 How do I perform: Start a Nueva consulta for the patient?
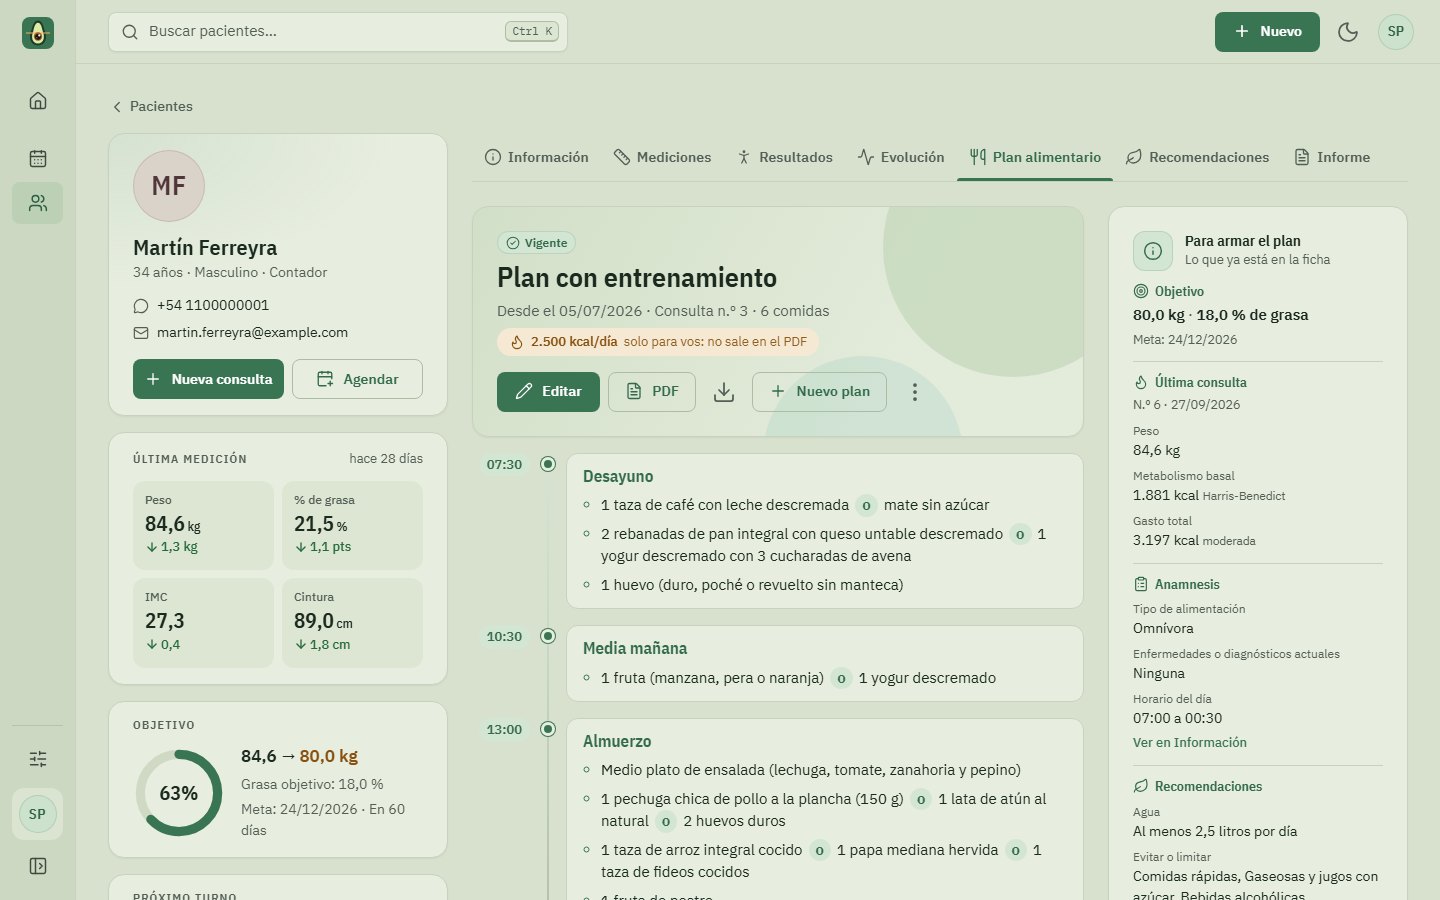click(x=209, y=379)
